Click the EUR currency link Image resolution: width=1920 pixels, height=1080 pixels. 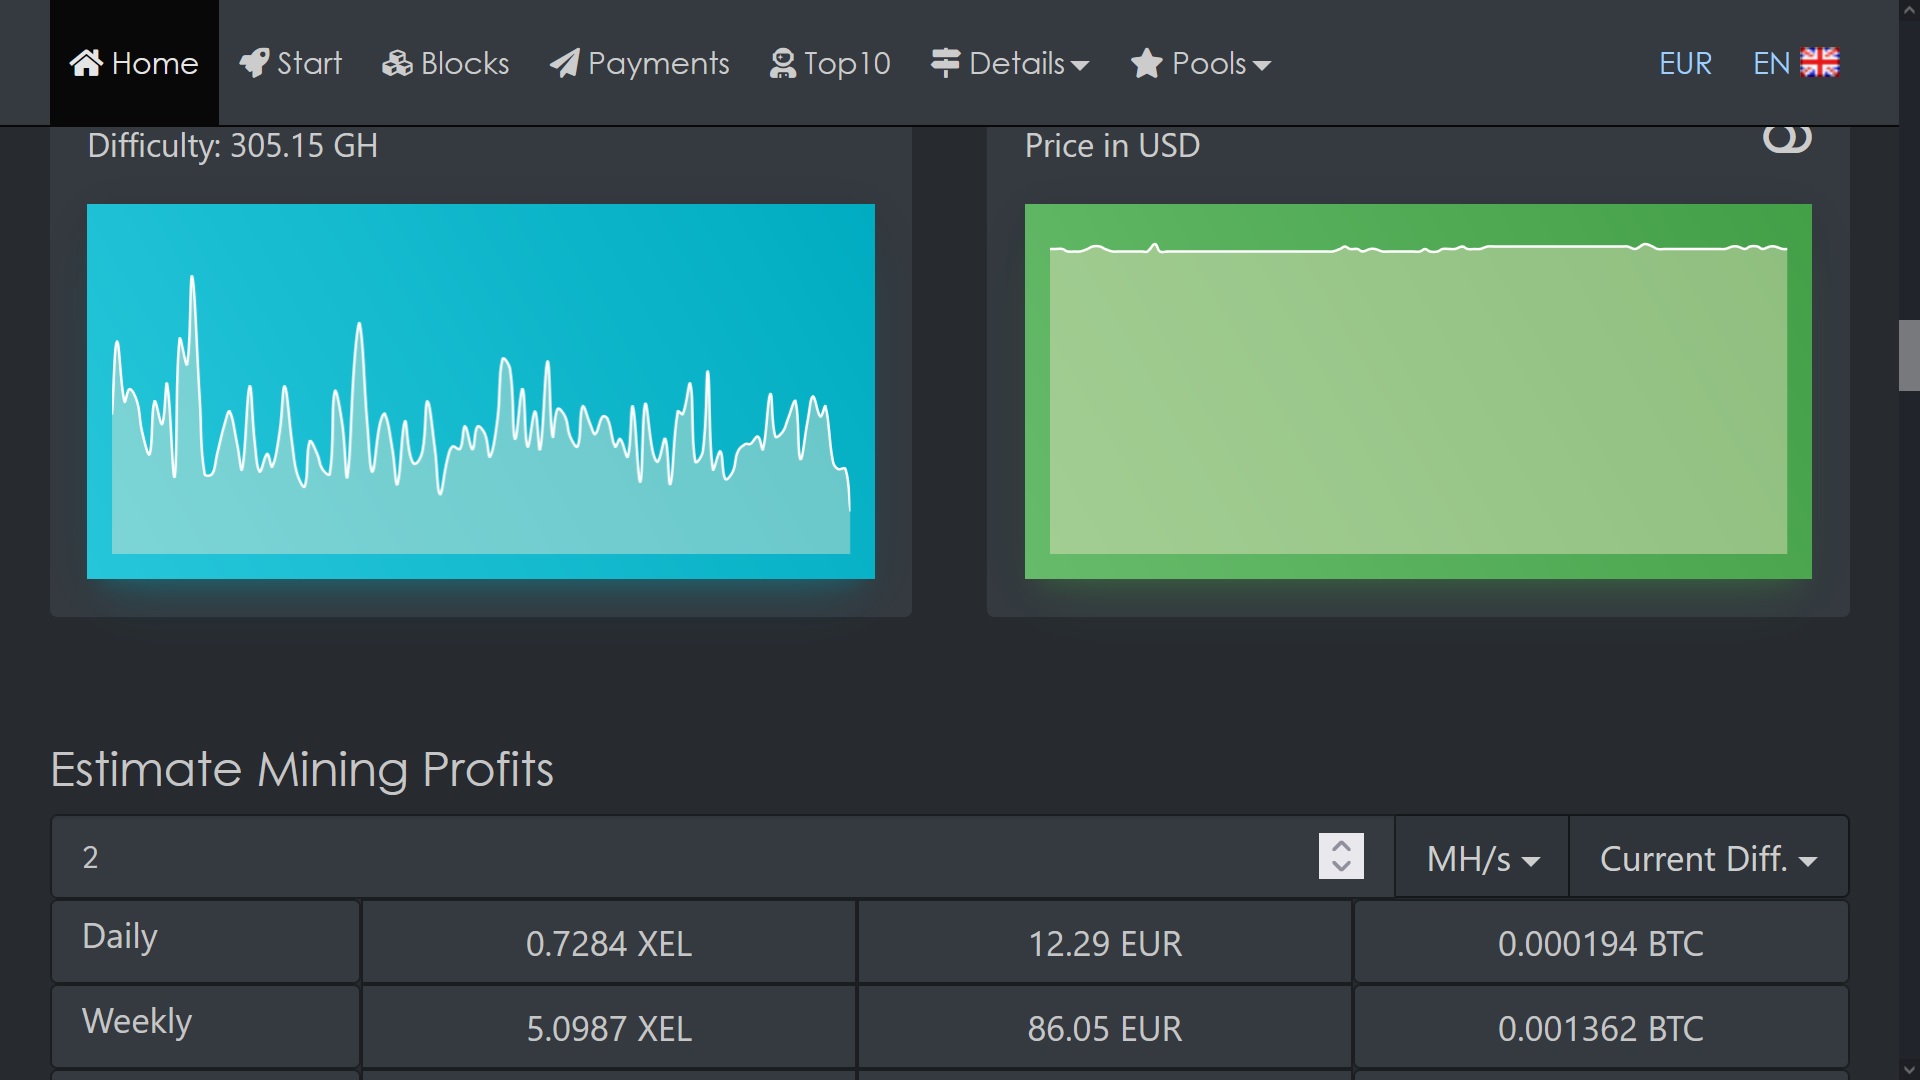(x=1685, y=64)
